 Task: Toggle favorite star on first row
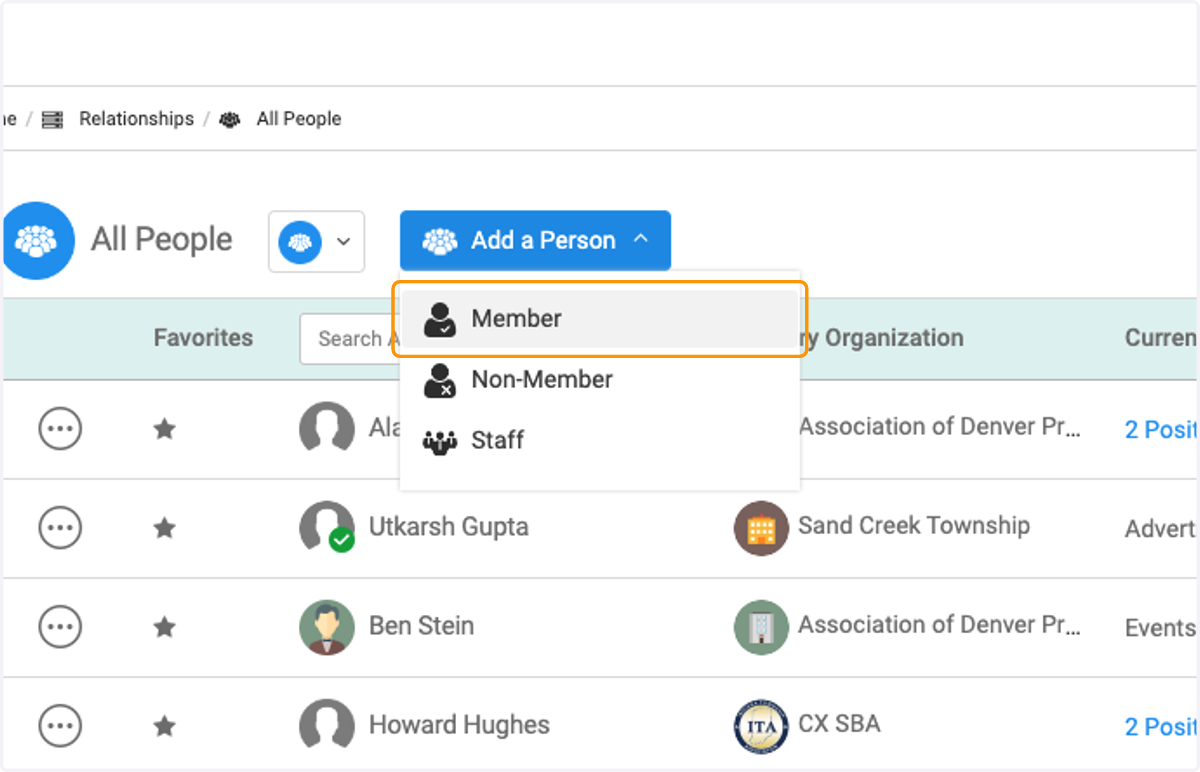(164, 429)
